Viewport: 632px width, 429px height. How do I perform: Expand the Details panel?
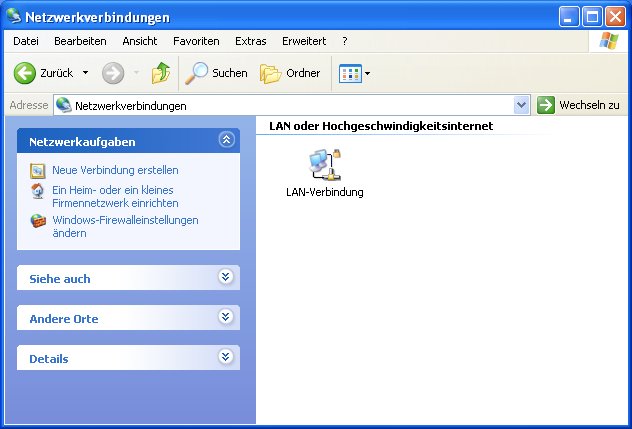click(x=226, y=356)
